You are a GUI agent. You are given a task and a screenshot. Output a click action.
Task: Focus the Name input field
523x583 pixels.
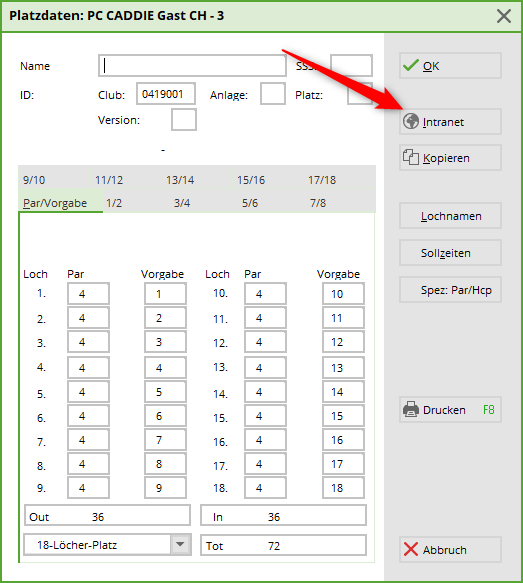pyautogui.click(x=192, y=66)
